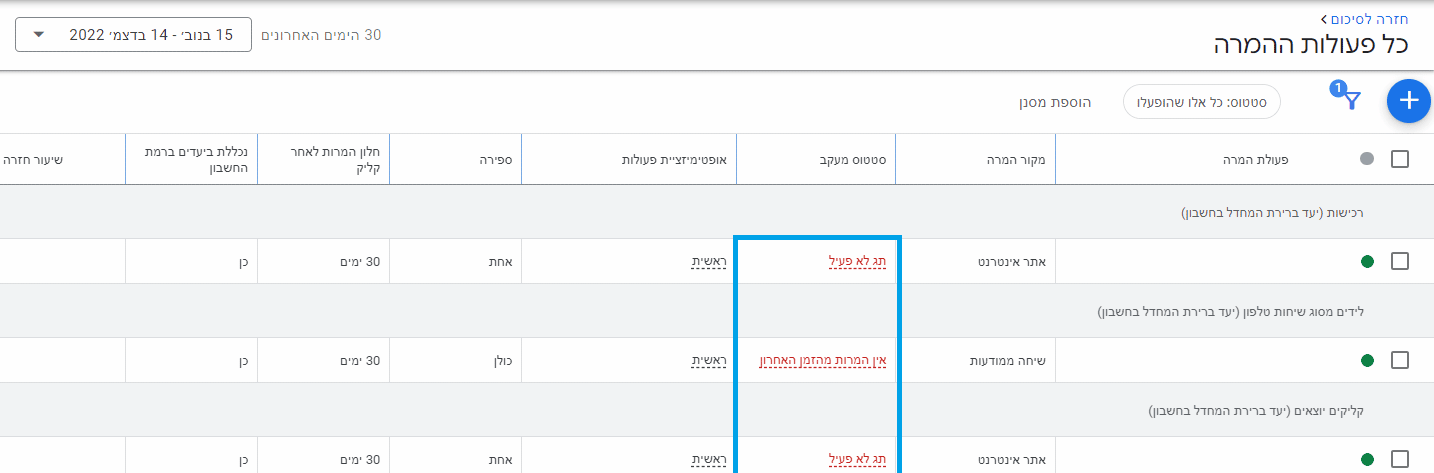Check the box for קליקים יוצאים row
The width and height of the screenshot is (1434, 473).
pyautogui.click(x=1400, y=459)
